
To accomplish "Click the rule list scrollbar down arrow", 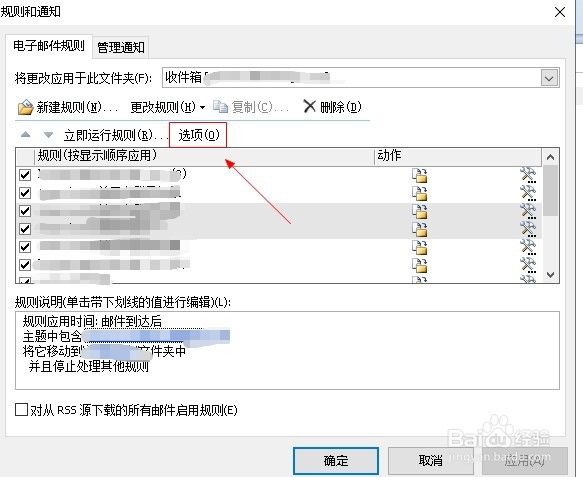I will pyautogui.click(x=550, y=275).
